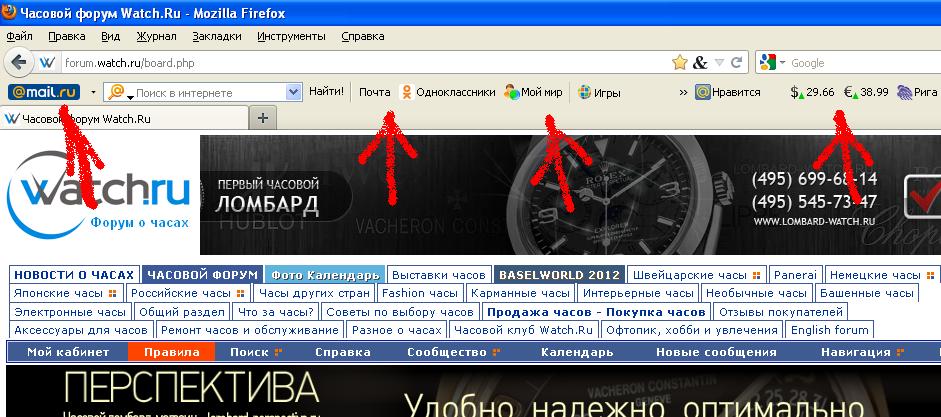
Task: Expand the hidden toolbar items chevron
Action: click(x=683, y=92)
